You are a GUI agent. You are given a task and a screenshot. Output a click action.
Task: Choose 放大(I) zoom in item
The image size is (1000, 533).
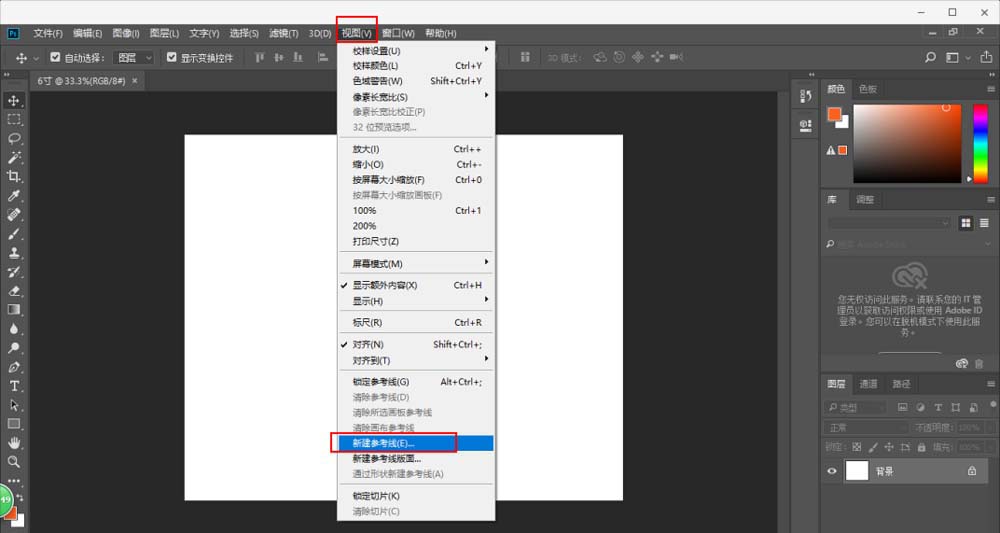pyautogui.click(x=416, y=149)
